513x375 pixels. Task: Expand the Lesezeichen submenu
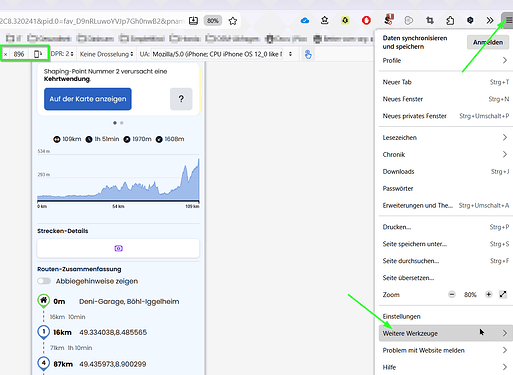pos(446,137)
